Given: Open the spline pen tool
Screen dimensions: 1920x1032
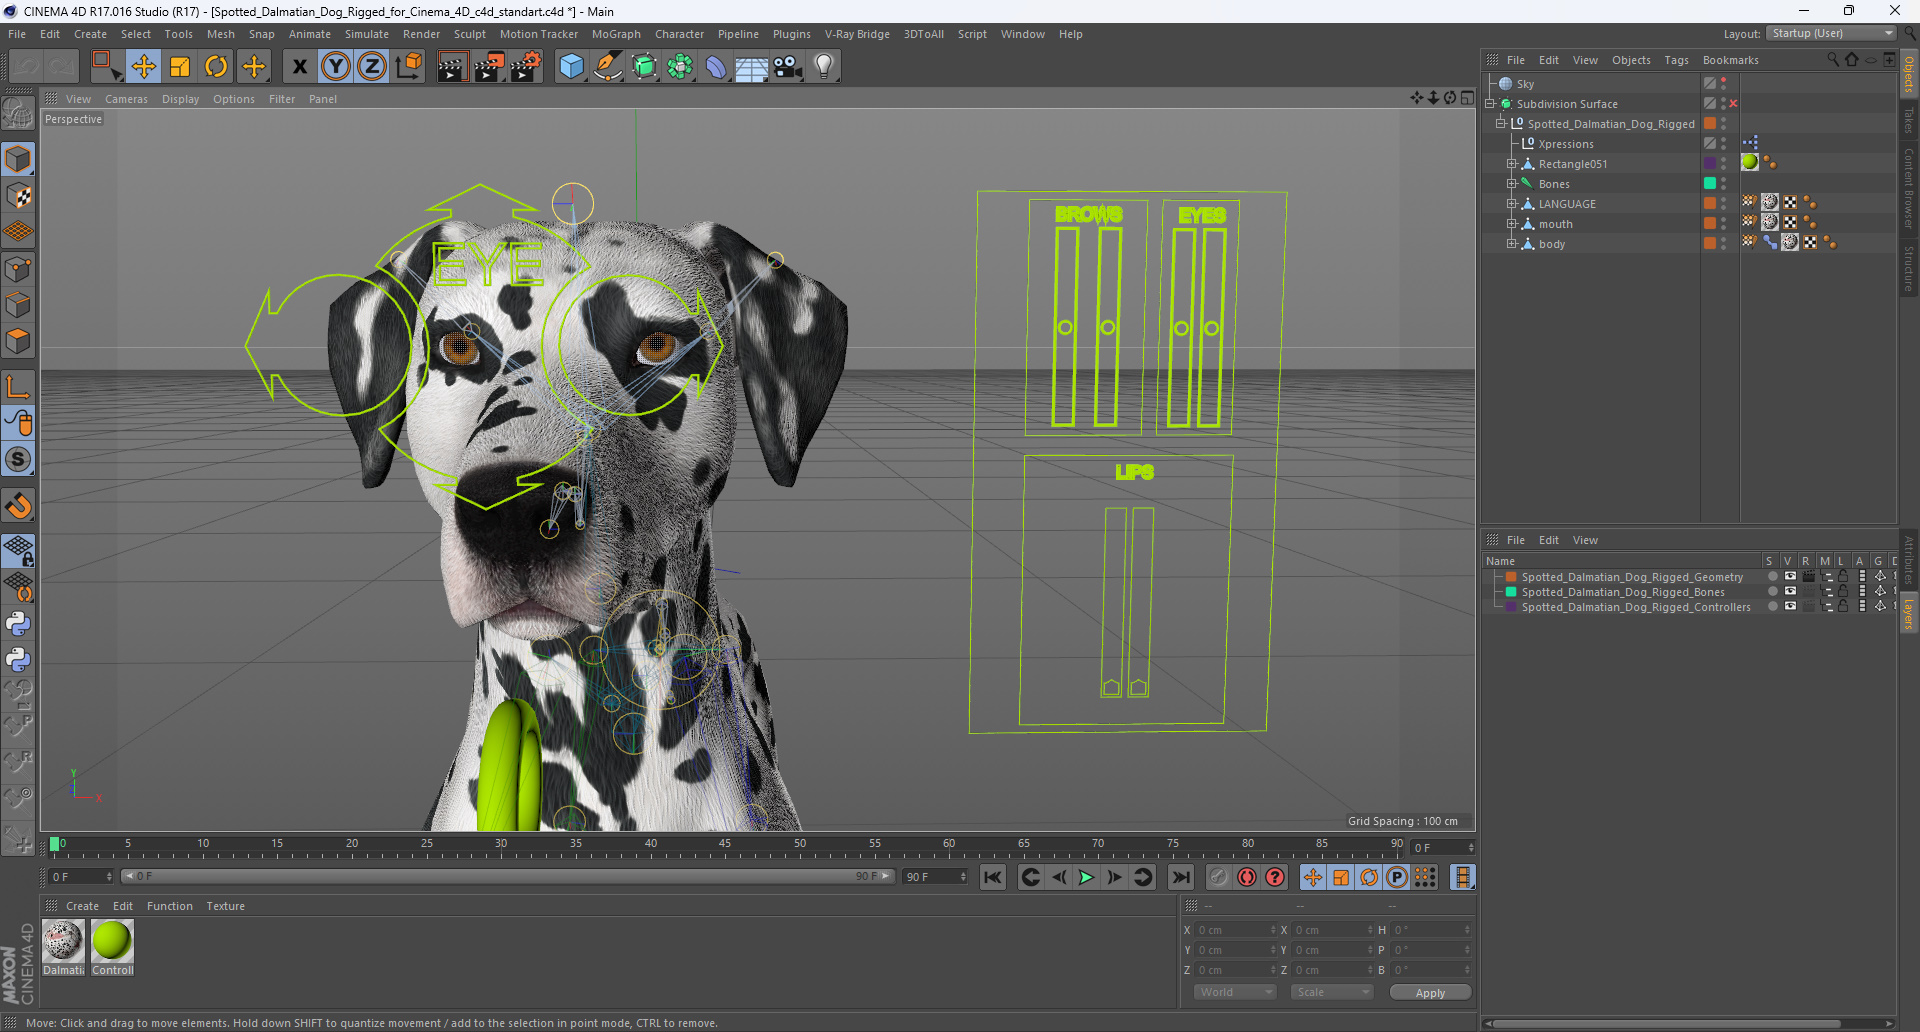Looking at the screenshot, I should pyautogui.click(x=608, y=67).
